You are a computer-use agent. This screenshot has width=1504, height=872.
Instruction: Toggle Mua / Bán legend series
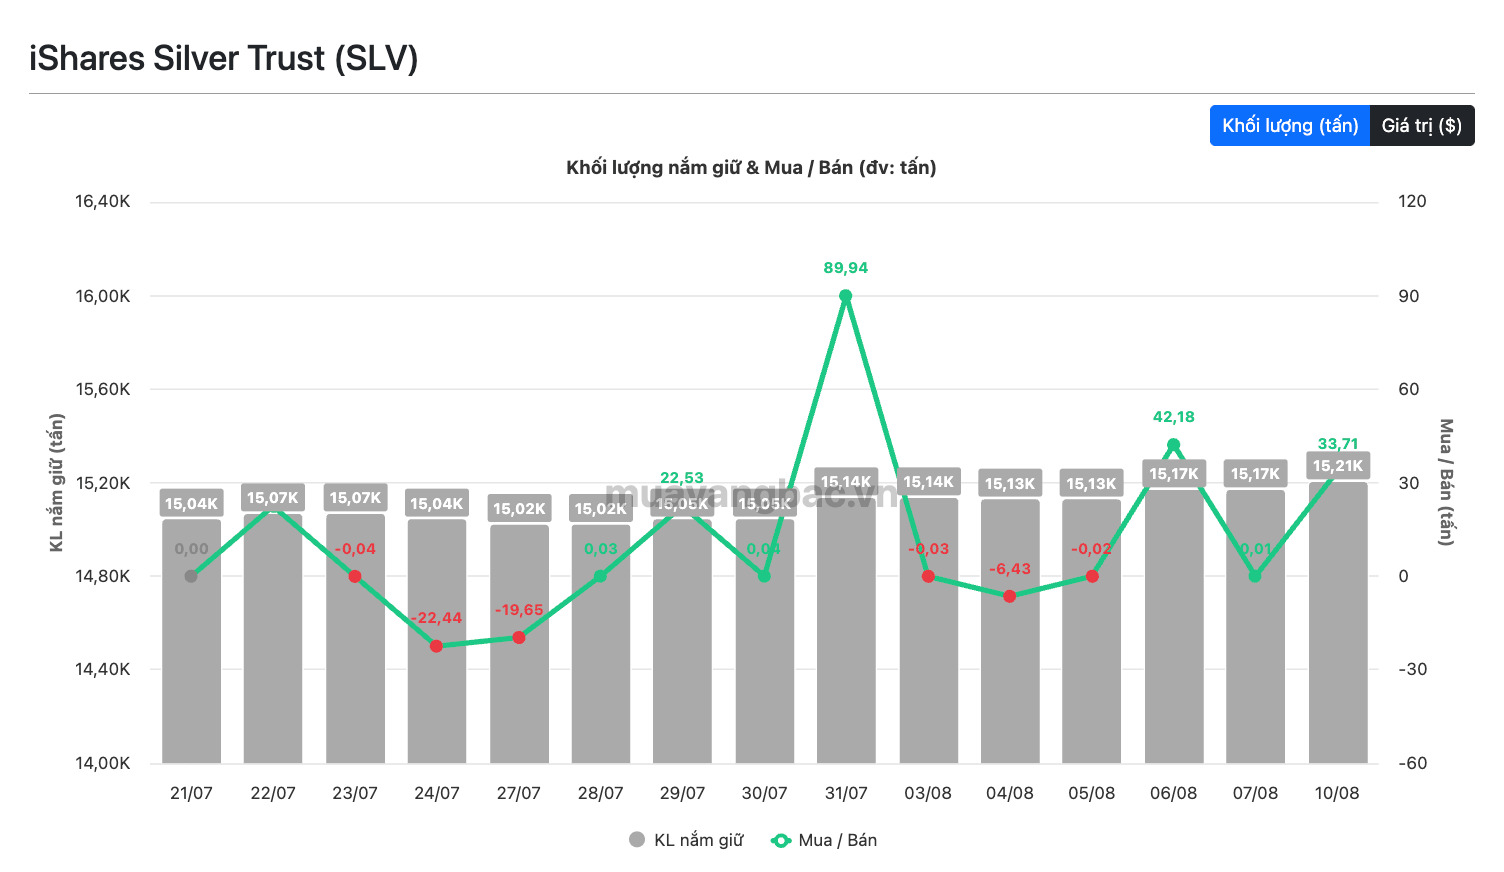coord(824,840)
